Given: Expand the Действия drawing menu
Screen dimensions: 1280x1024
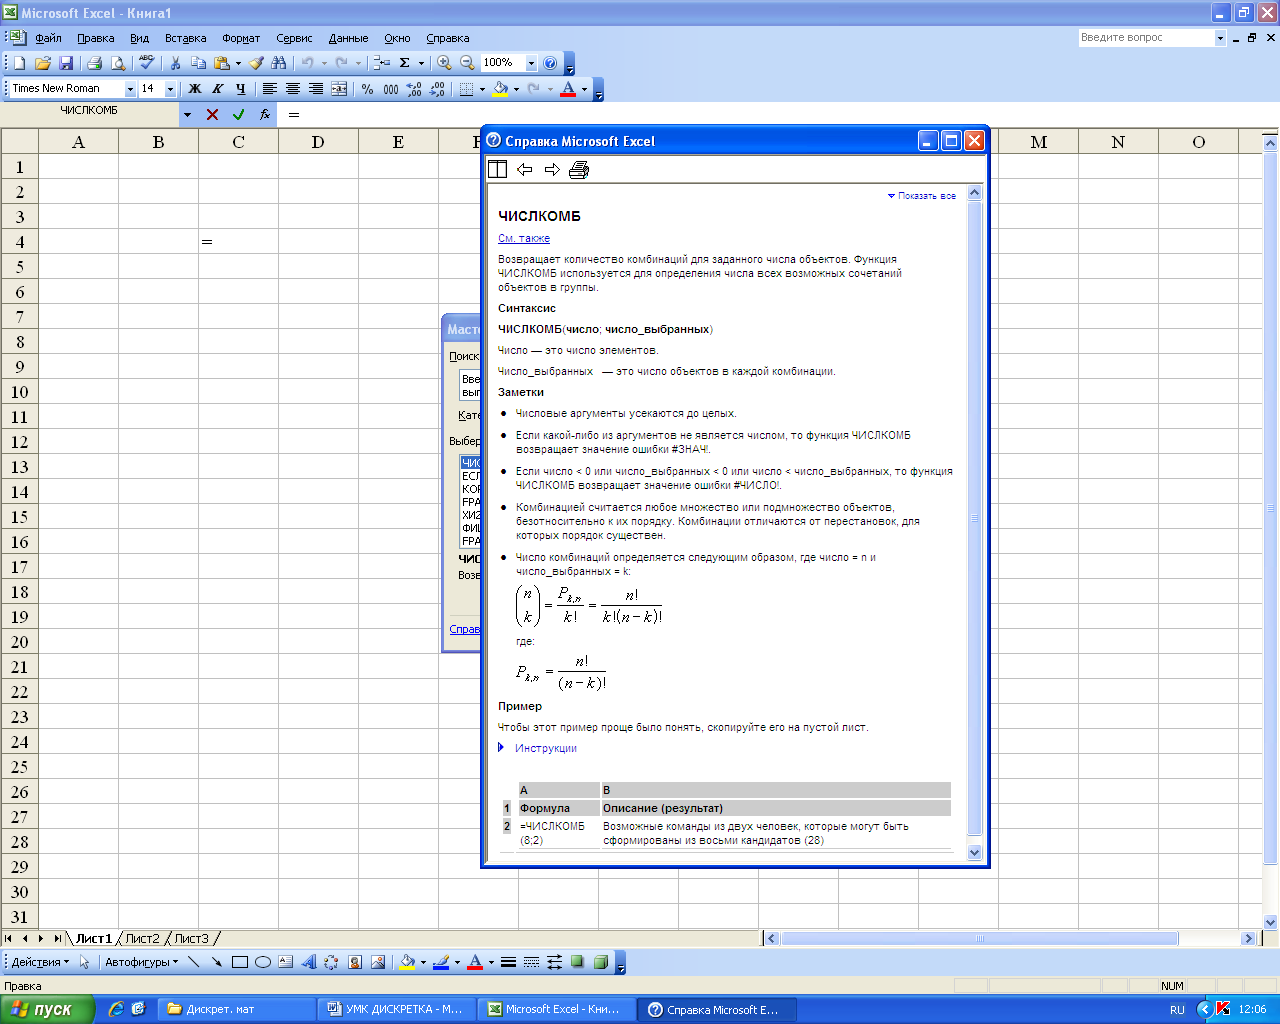Looking at the screenshot, I should pos(40,962).
